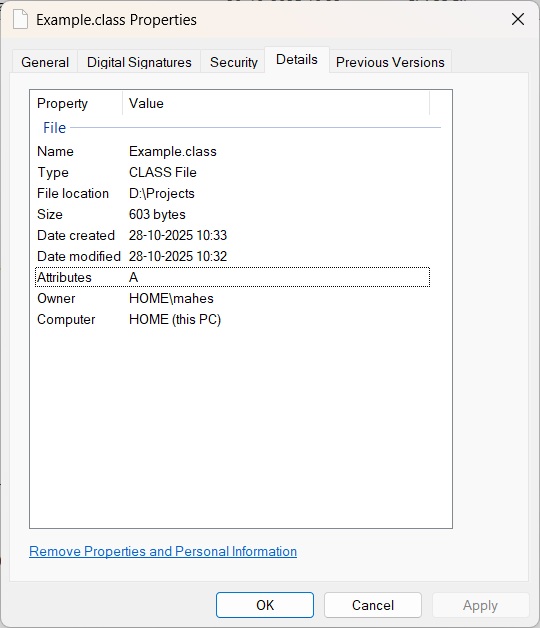
Task: Select the Date modified property label
Action: [x=79, y=256]
